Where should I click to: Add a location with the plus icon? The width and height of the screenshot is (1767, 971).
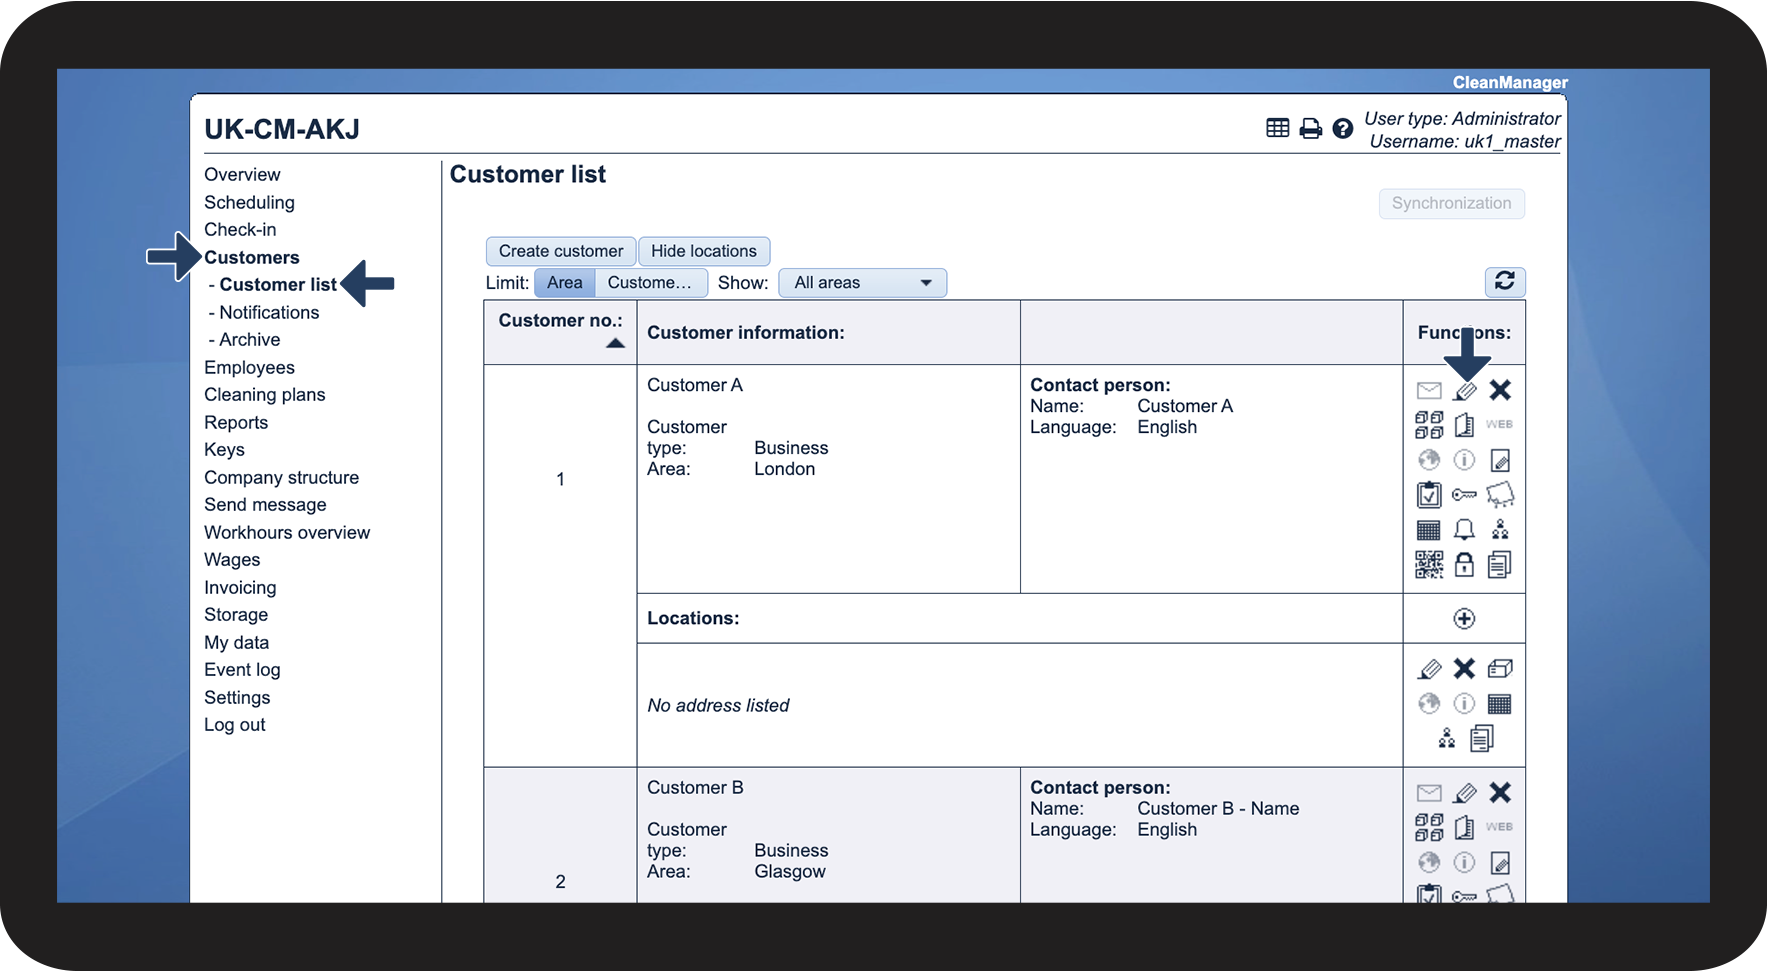coord(1464,619)
